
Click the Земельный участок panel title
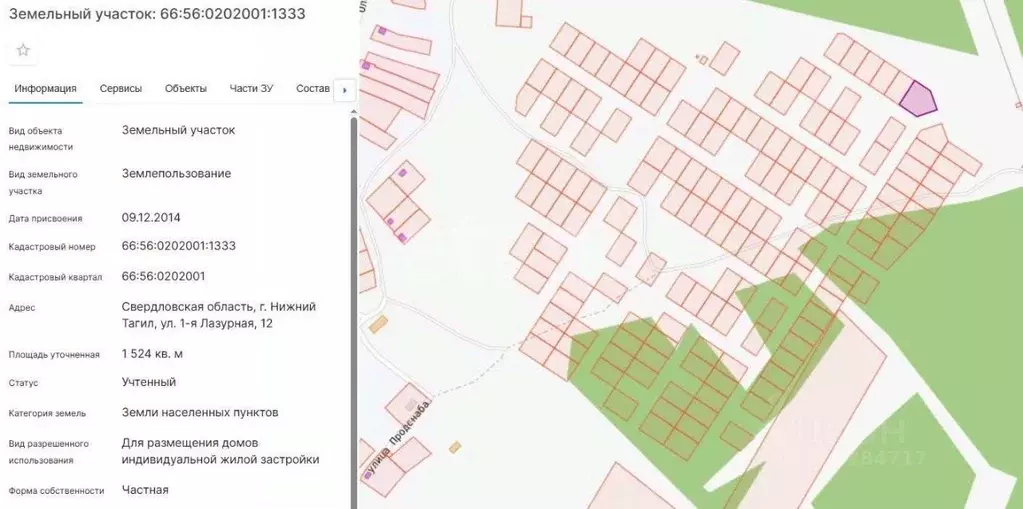(x=157, y=14)
